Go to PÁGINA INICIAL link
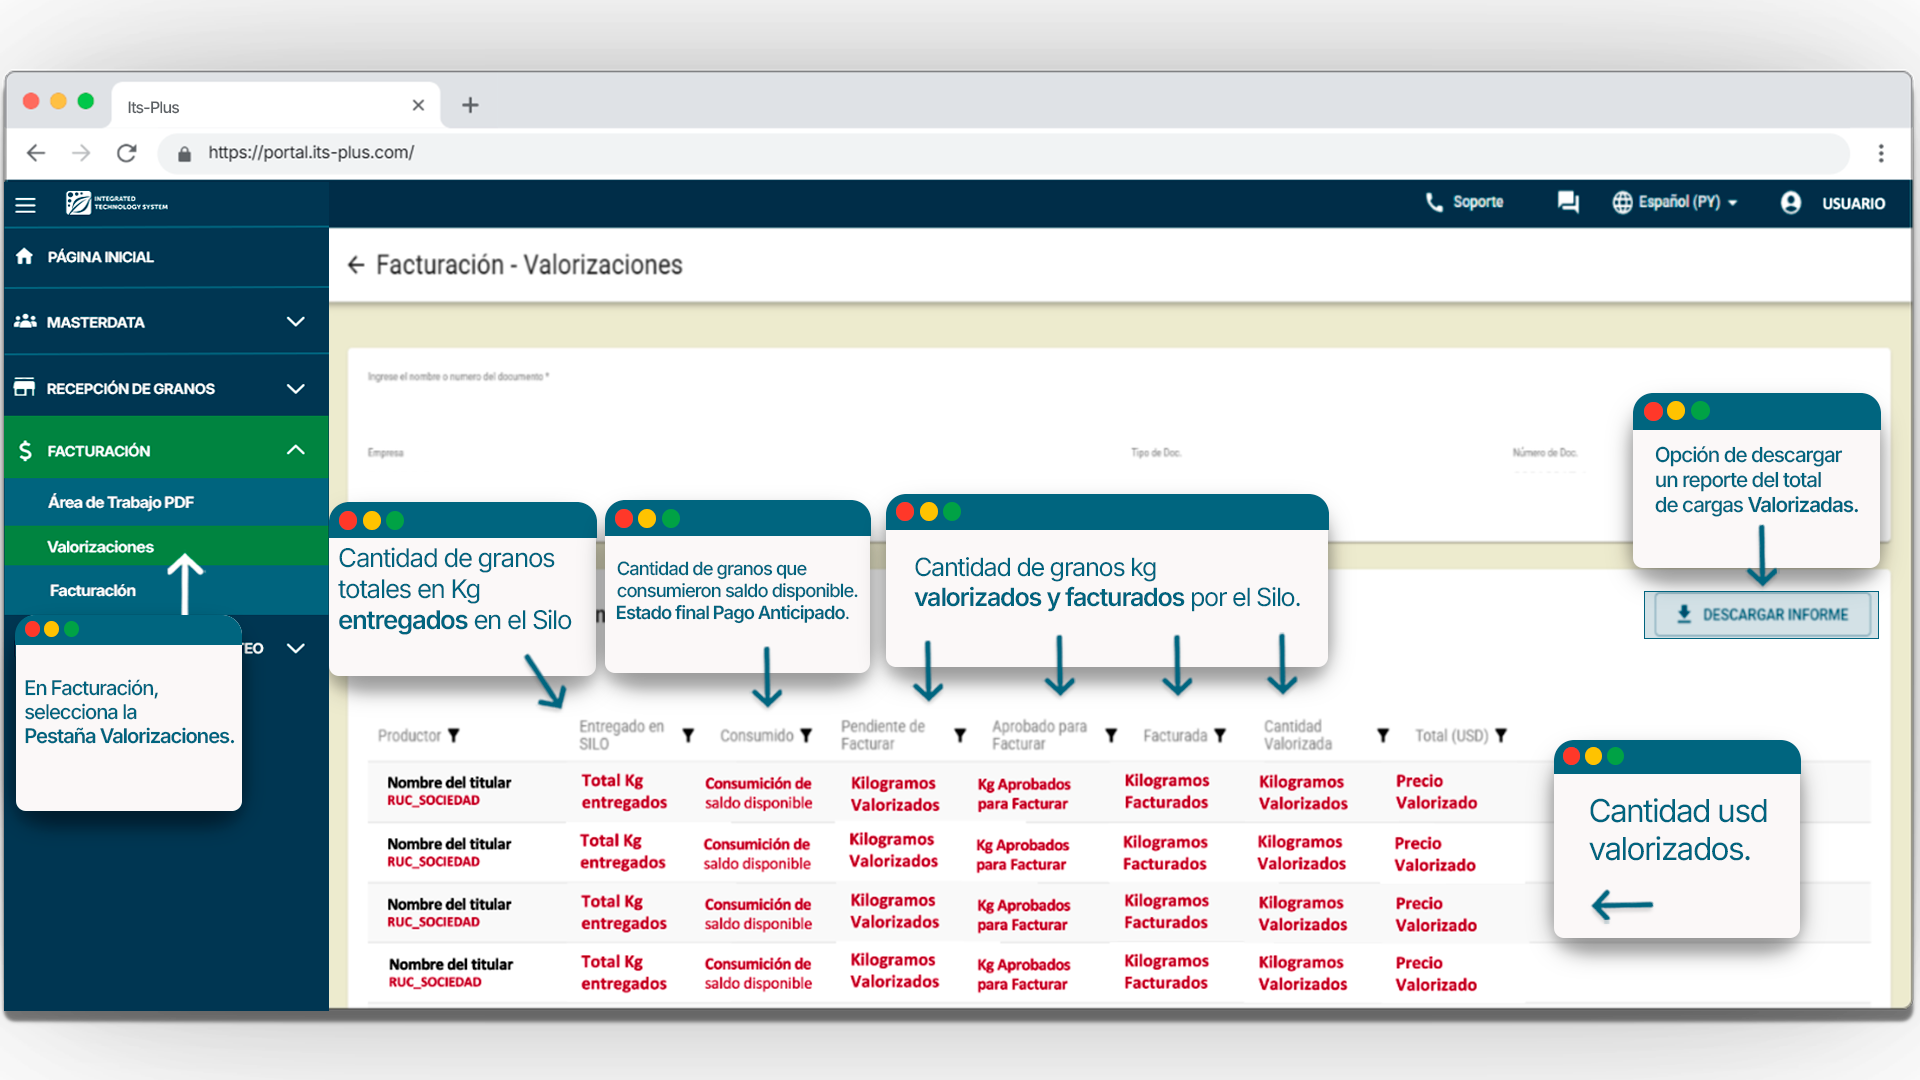The image size is (1920, 1080). 100,257
